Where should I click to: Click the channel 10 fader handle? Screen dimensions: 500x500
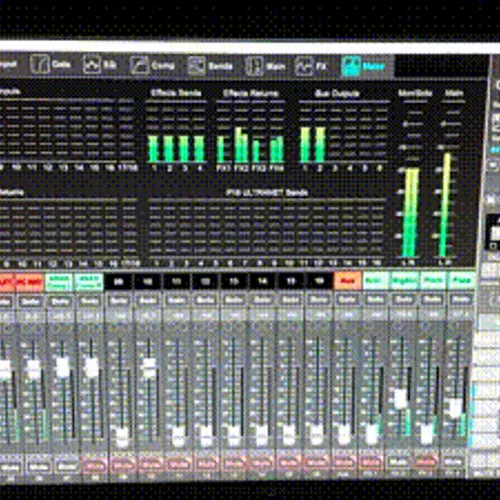click(149, 368)
